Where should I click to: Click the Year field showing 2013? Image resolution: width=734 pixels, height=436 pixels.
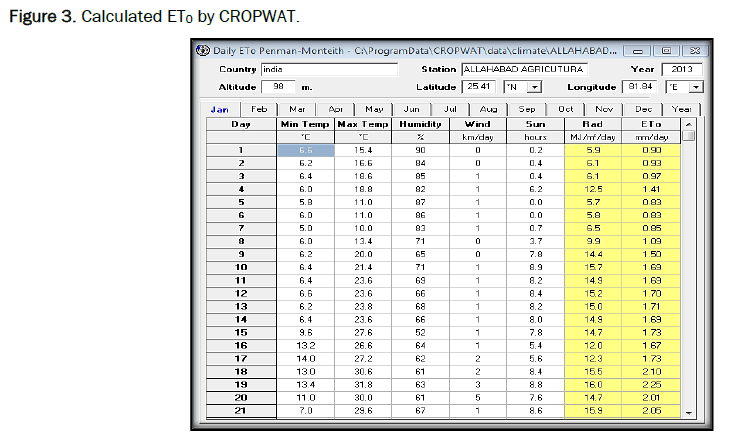click(x=682, y=70)
